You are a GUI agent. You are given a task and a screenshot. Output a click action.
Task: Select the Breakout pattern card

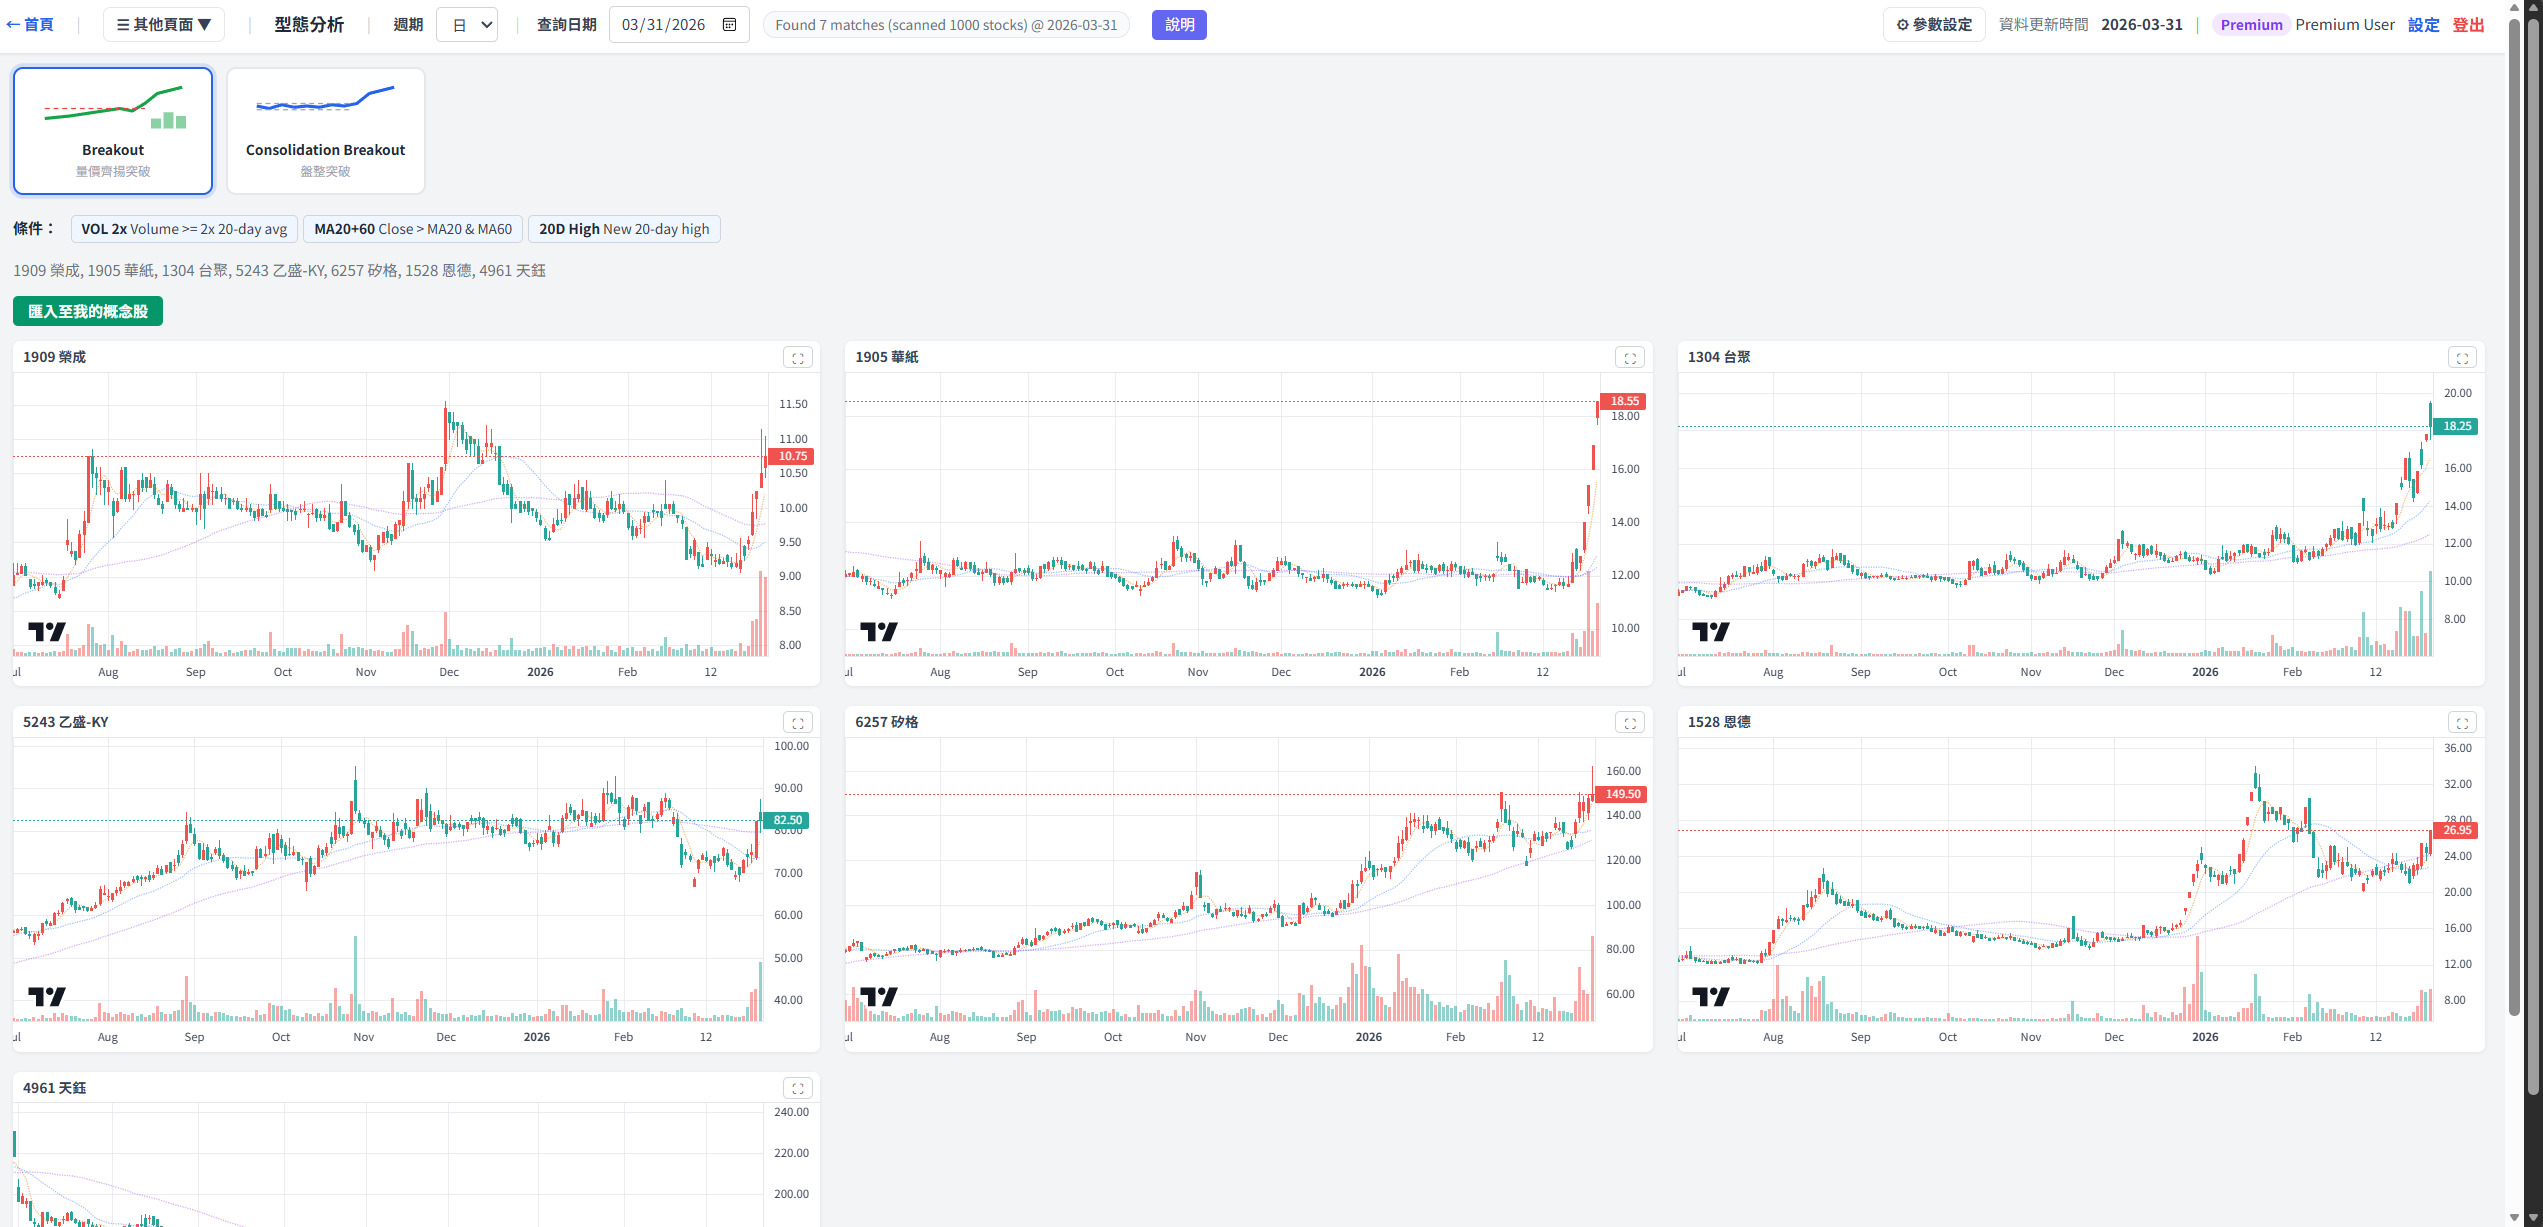click(x=113, y=131)
